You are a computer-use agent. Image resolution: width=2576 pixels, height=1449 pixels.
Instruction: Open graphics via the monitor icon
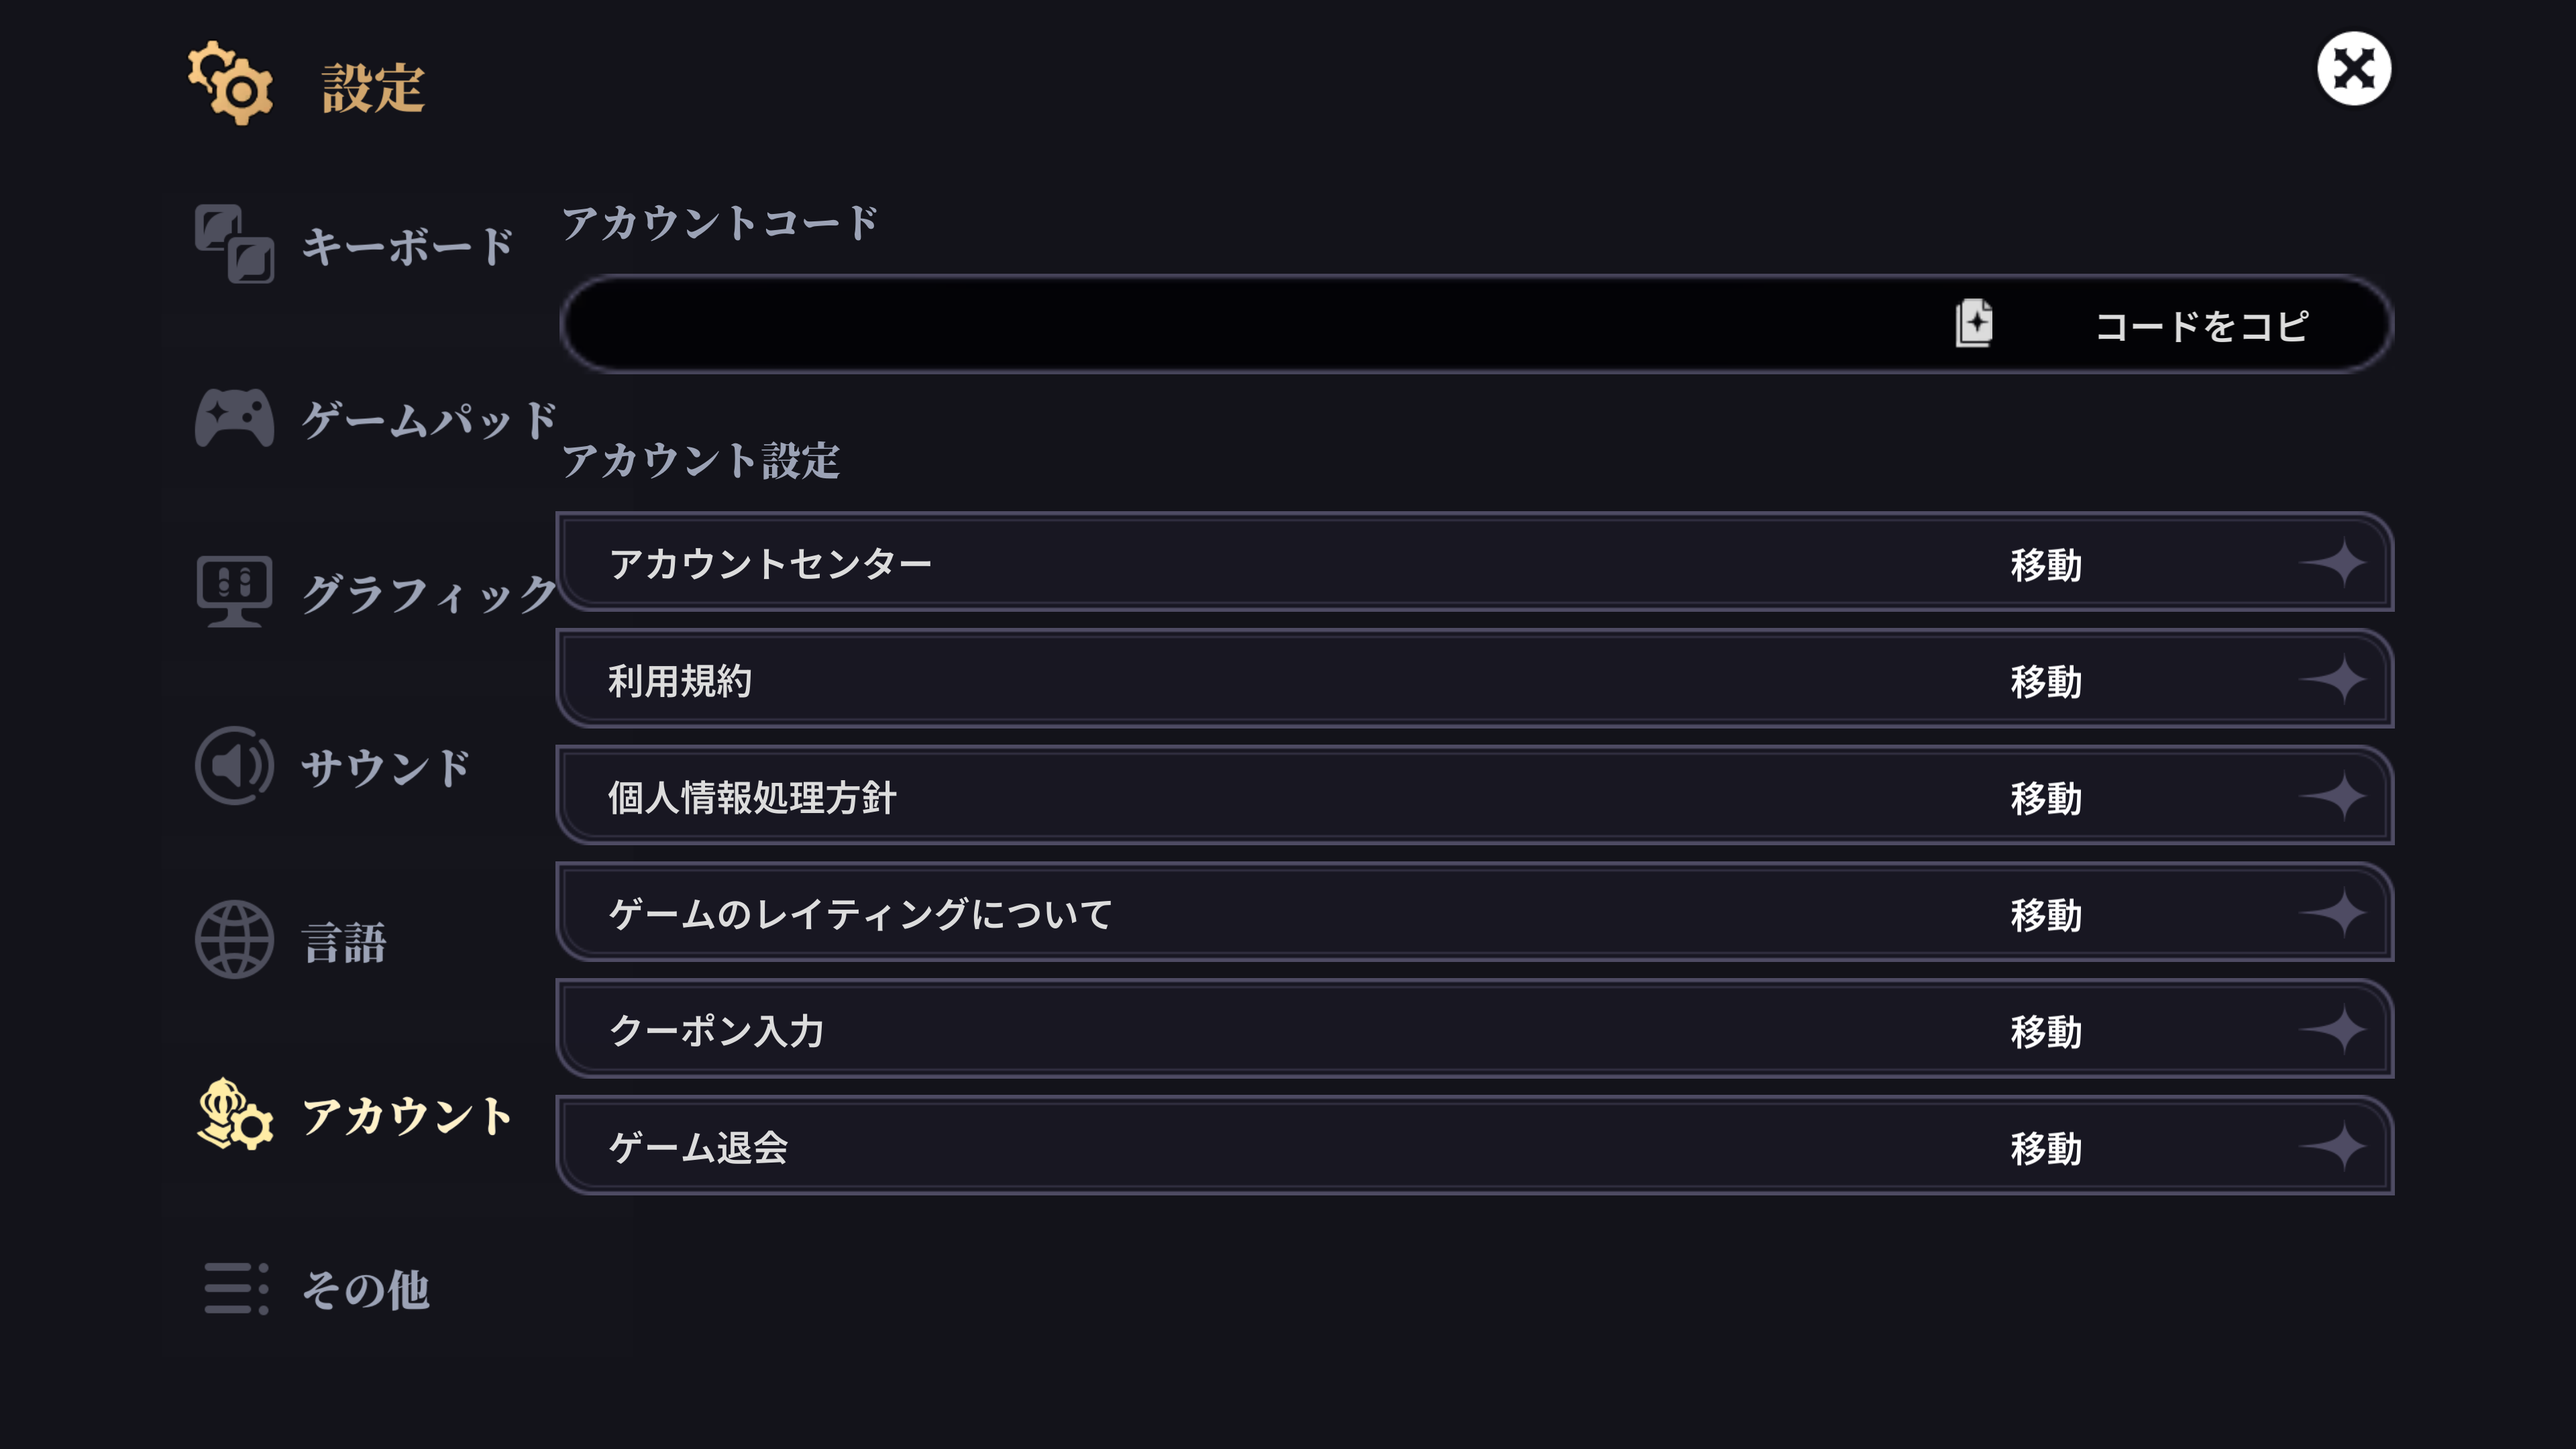[x=234, y=591]
